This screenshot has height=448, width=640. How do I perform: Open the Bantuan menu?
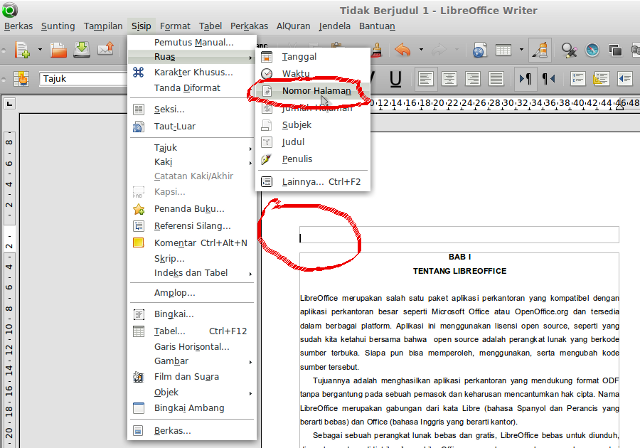[x=377, y=26]
